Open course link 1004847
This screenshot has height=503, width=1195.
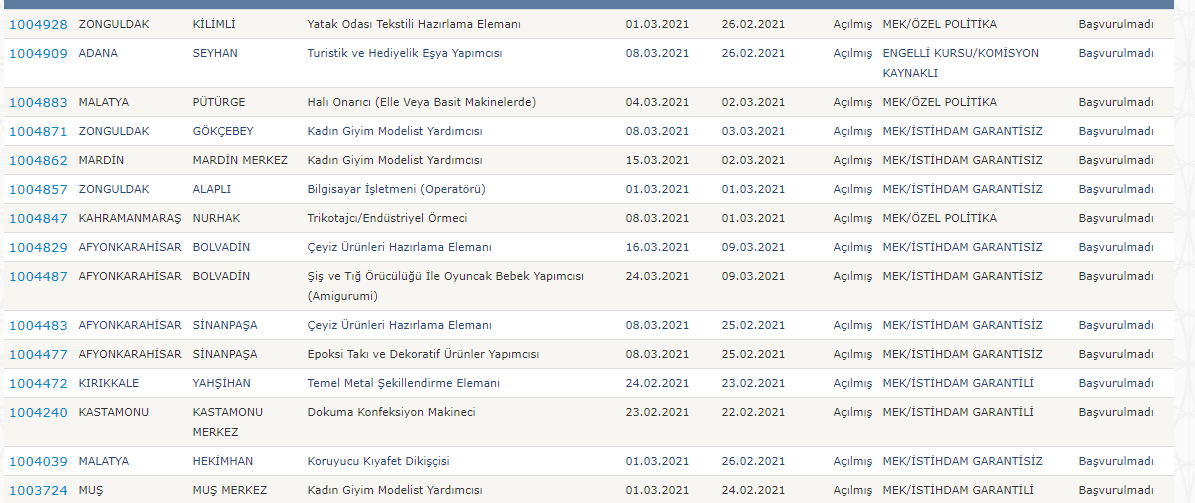pos(38,218)
